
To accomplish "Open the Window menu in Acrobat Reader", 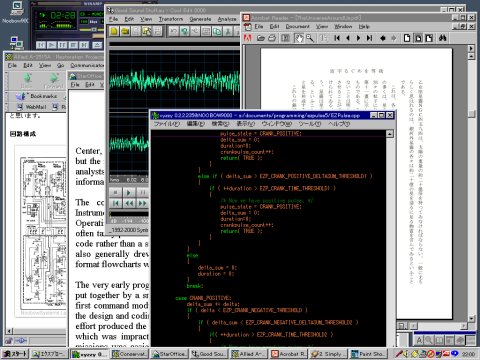I will [x=343, y=26].
